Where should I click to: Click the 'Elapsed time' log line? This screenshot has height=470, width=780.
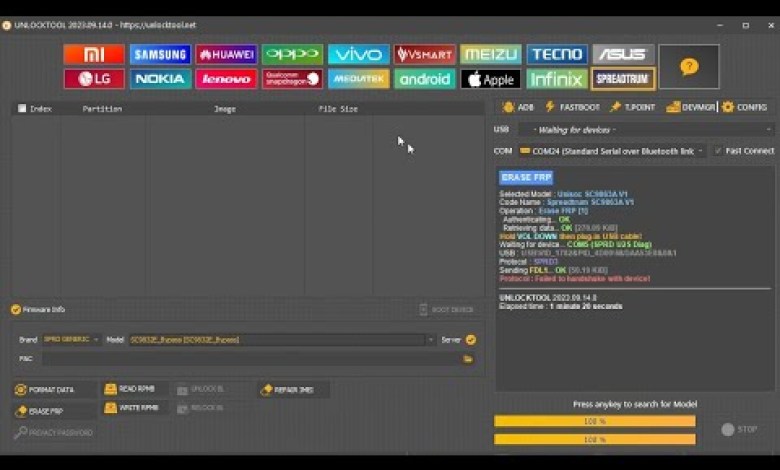[x=561, y=306]
